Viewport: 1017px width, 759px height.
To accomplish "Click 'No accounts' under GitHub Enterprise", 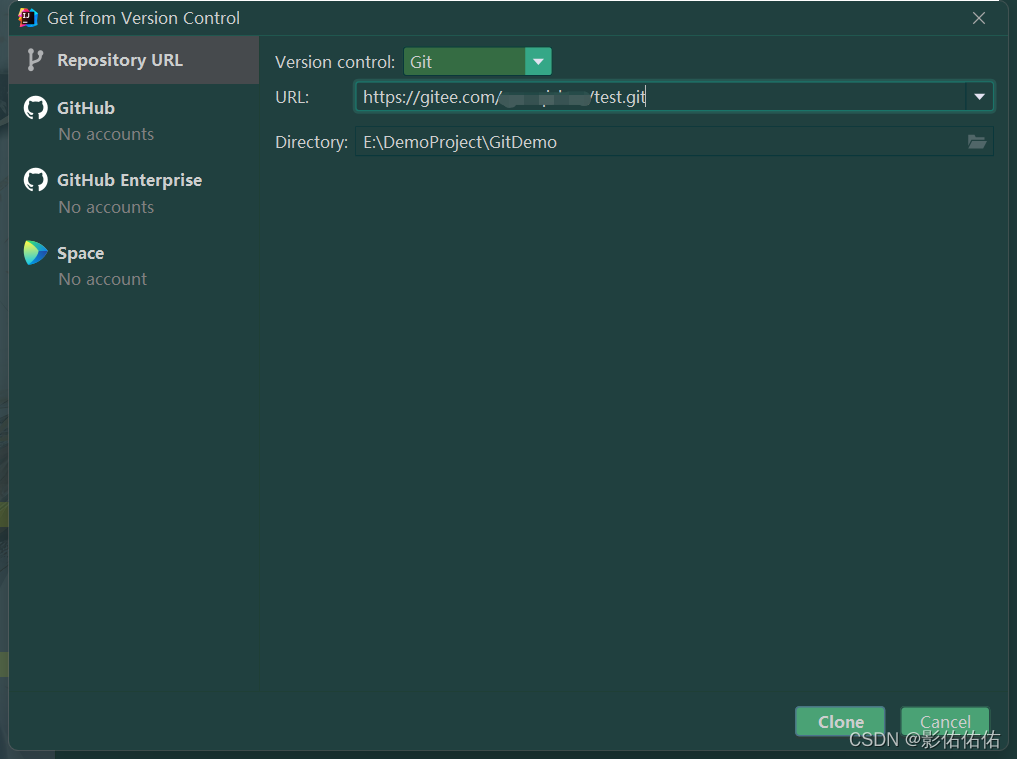I will pos(106,207).
